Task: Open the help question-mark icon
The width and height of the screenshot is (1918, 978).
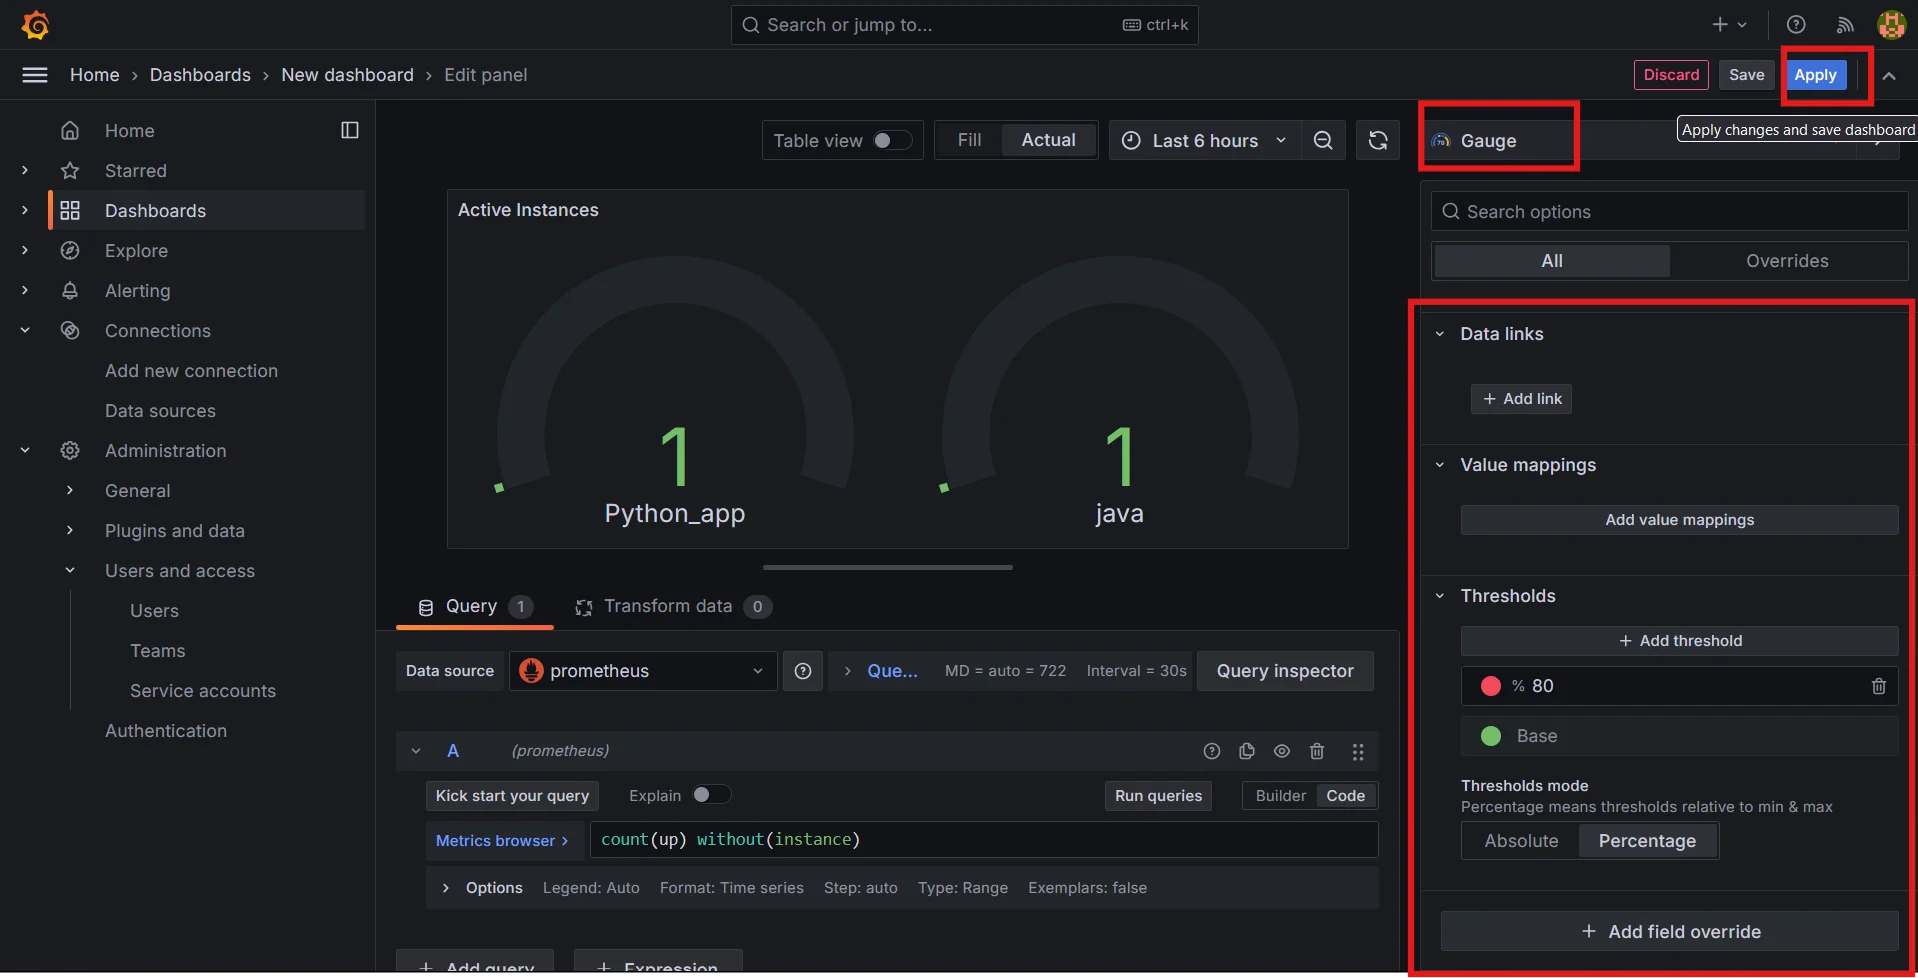Action: click(x=1796, y=25)
